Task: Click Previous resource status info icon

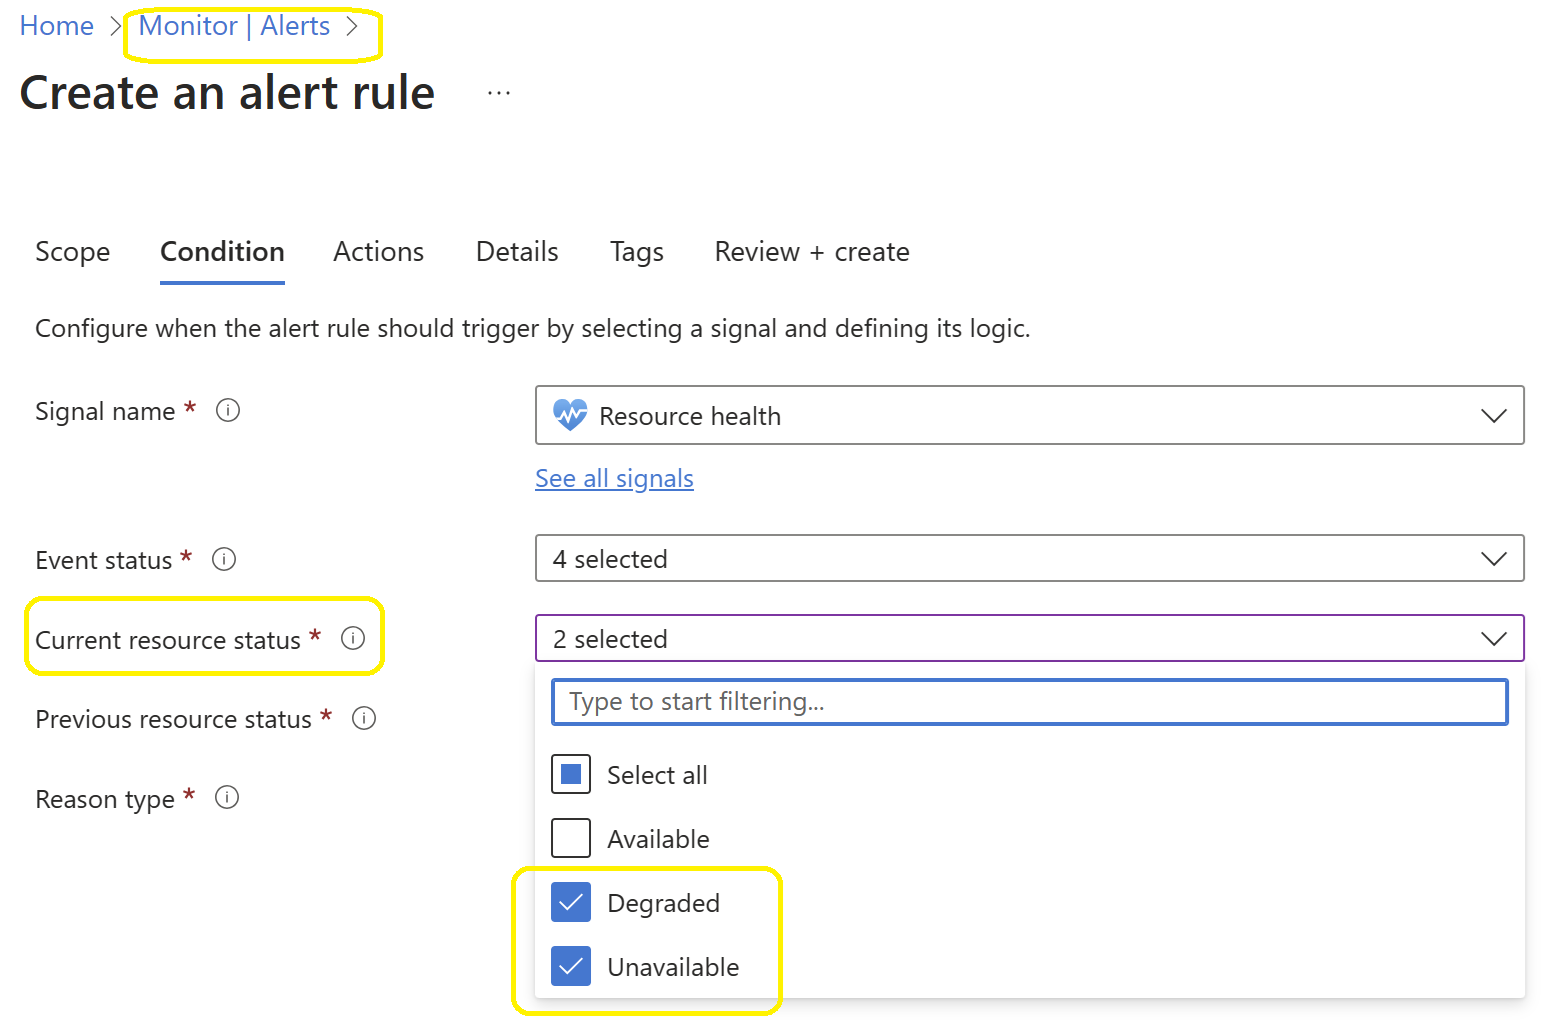Action: tap(364, 718)
